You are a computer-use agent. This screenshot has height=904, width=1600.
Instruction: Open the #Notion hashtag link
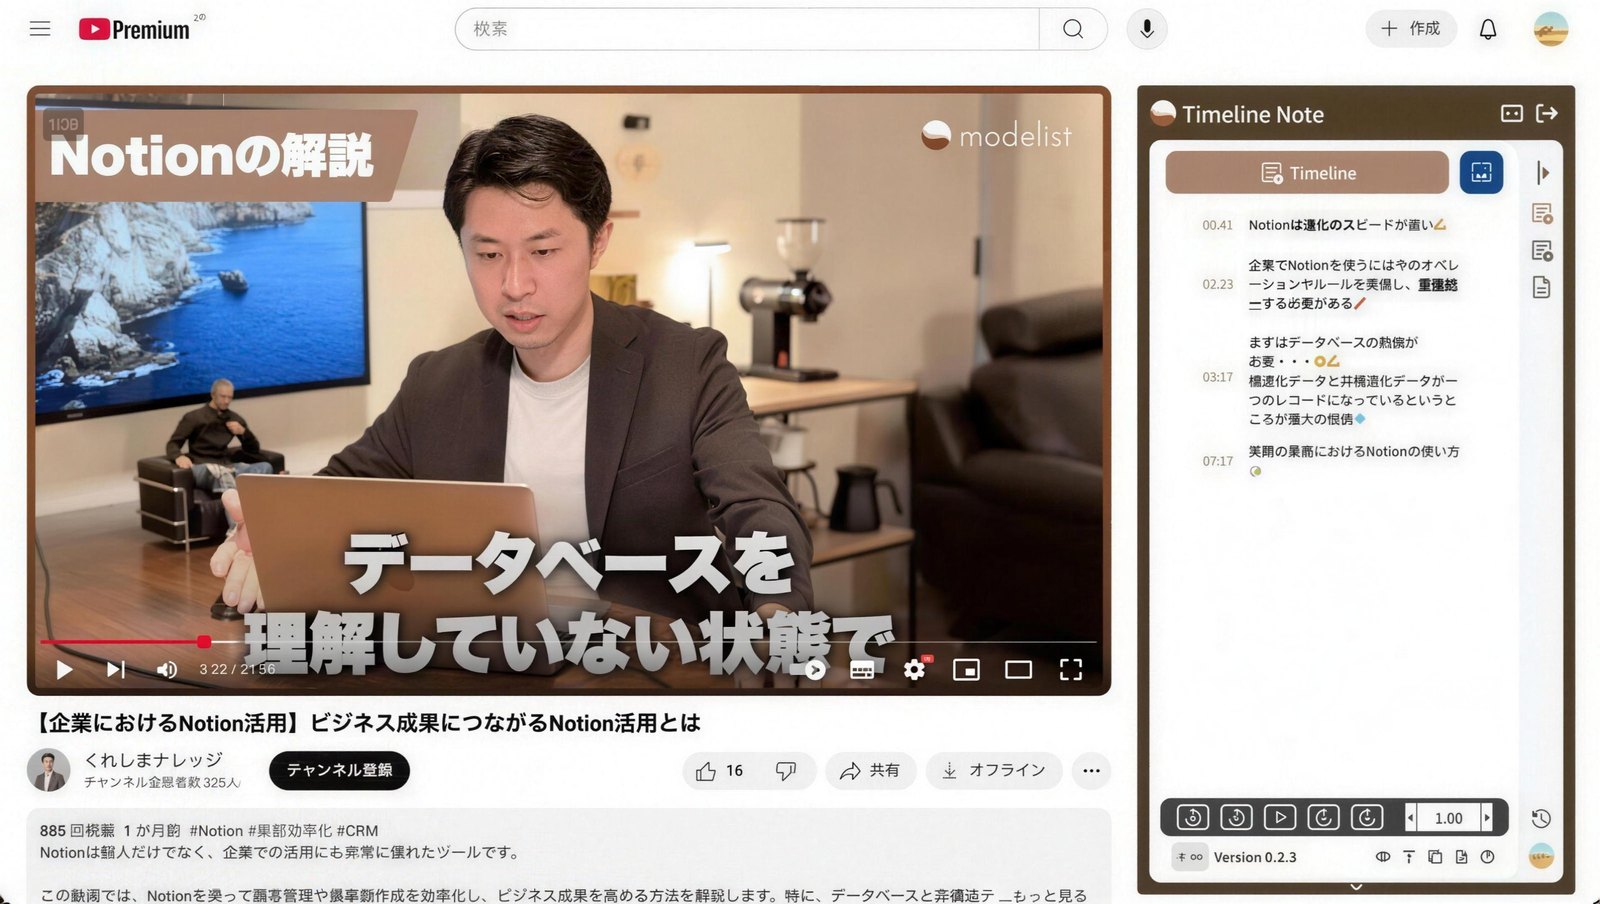click(216, 830)
